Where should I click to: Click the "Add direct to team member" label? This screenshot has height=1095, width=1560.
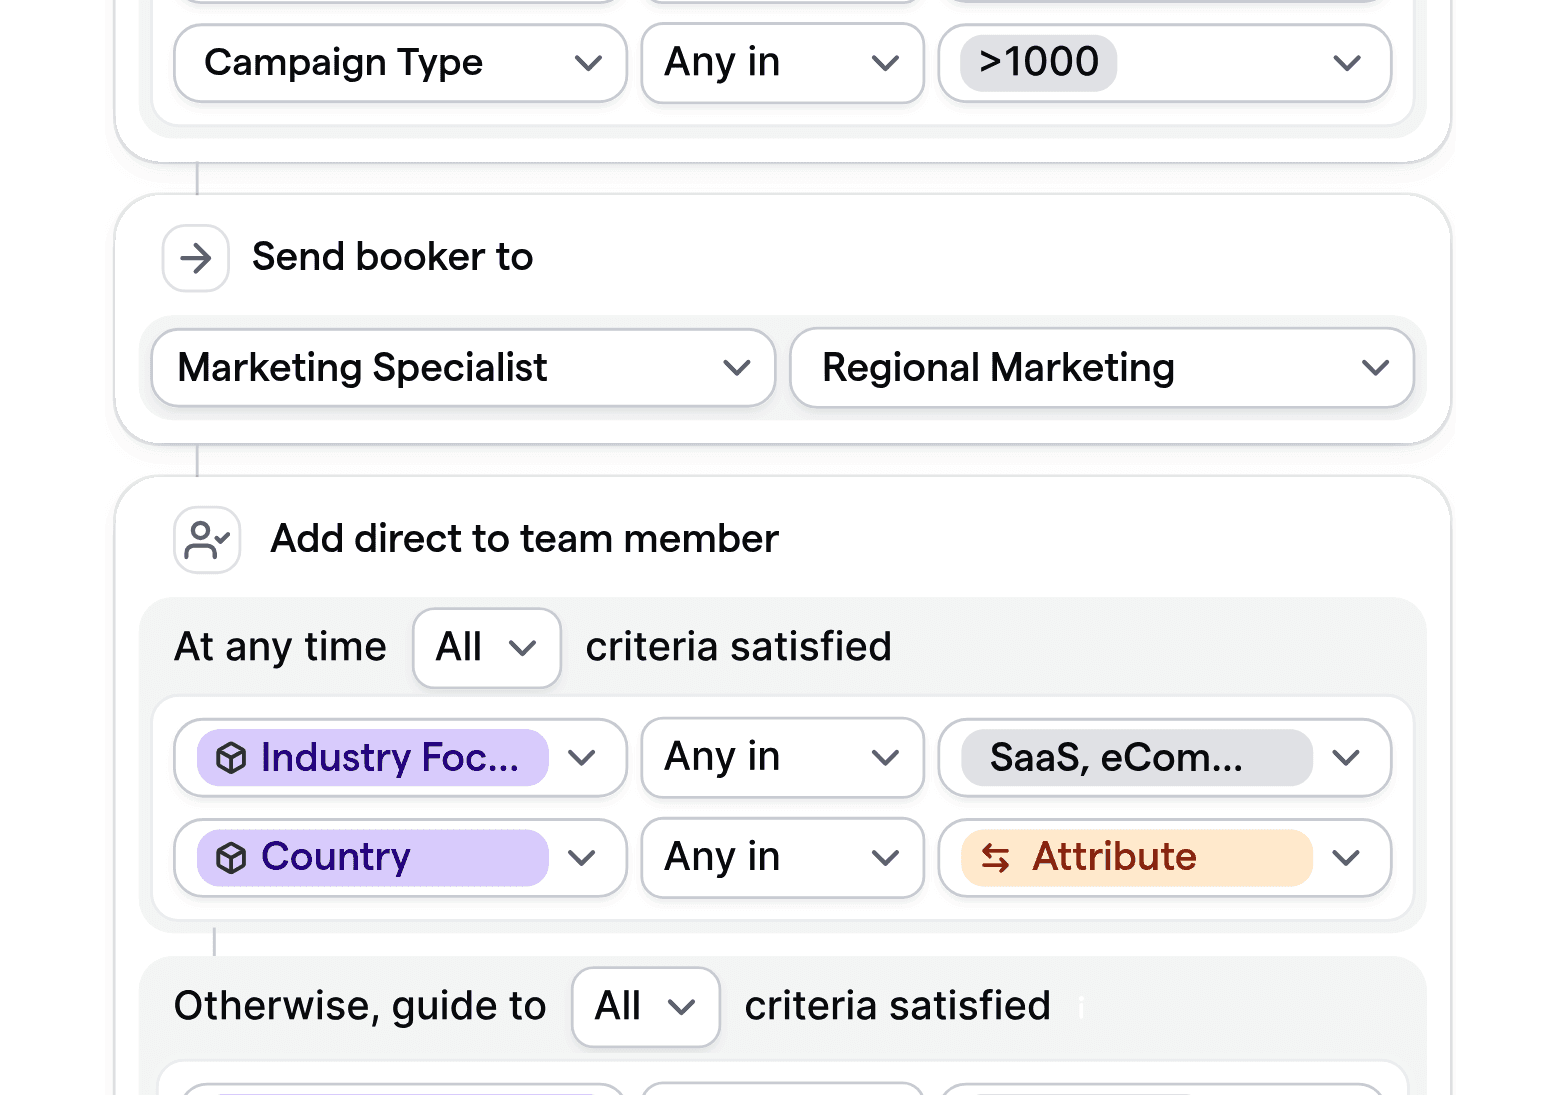(523, 539)
